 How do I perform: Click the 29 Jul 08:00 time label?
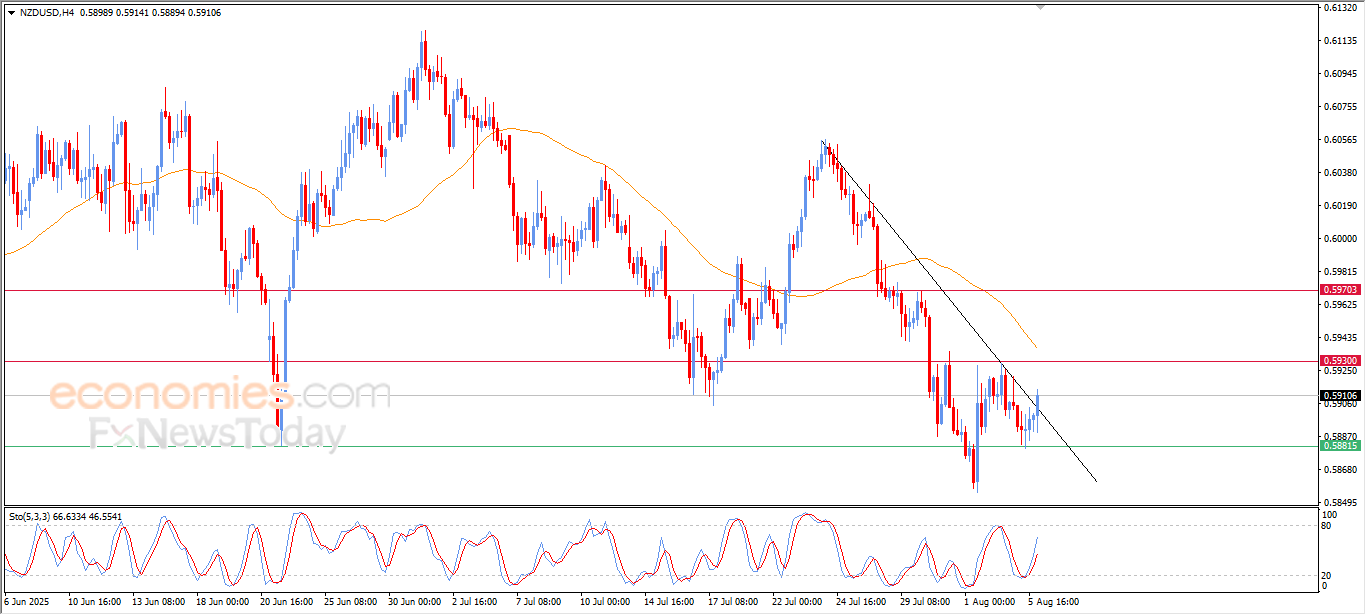coord(924,602)
